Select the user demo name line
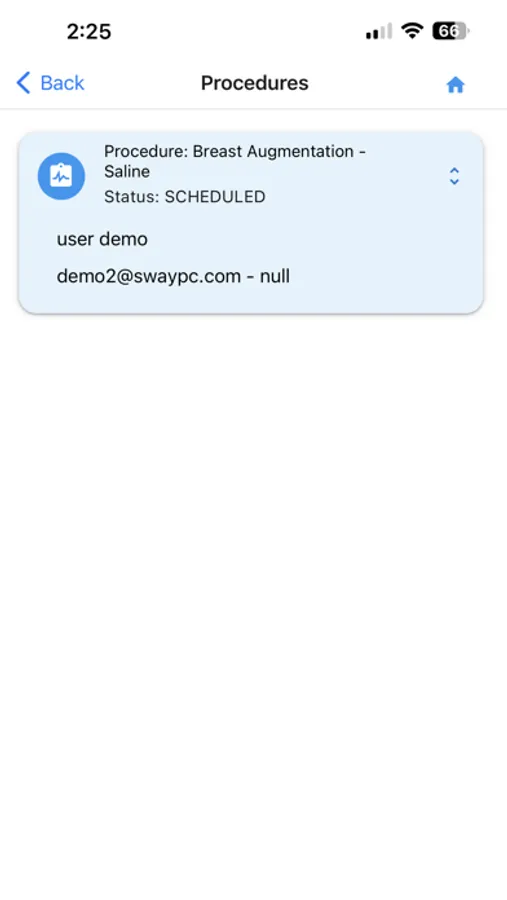This screenshot has height=900, width=507. click(102, 239)
